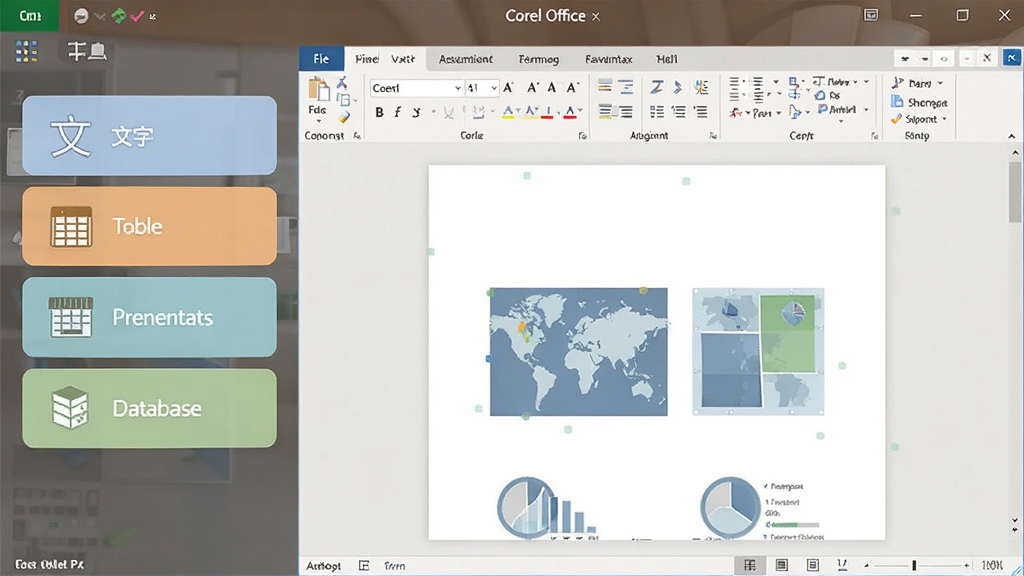Click the decrease indent icon
The width and height of the screenshot is (1024, 576).
coord(679,112)
